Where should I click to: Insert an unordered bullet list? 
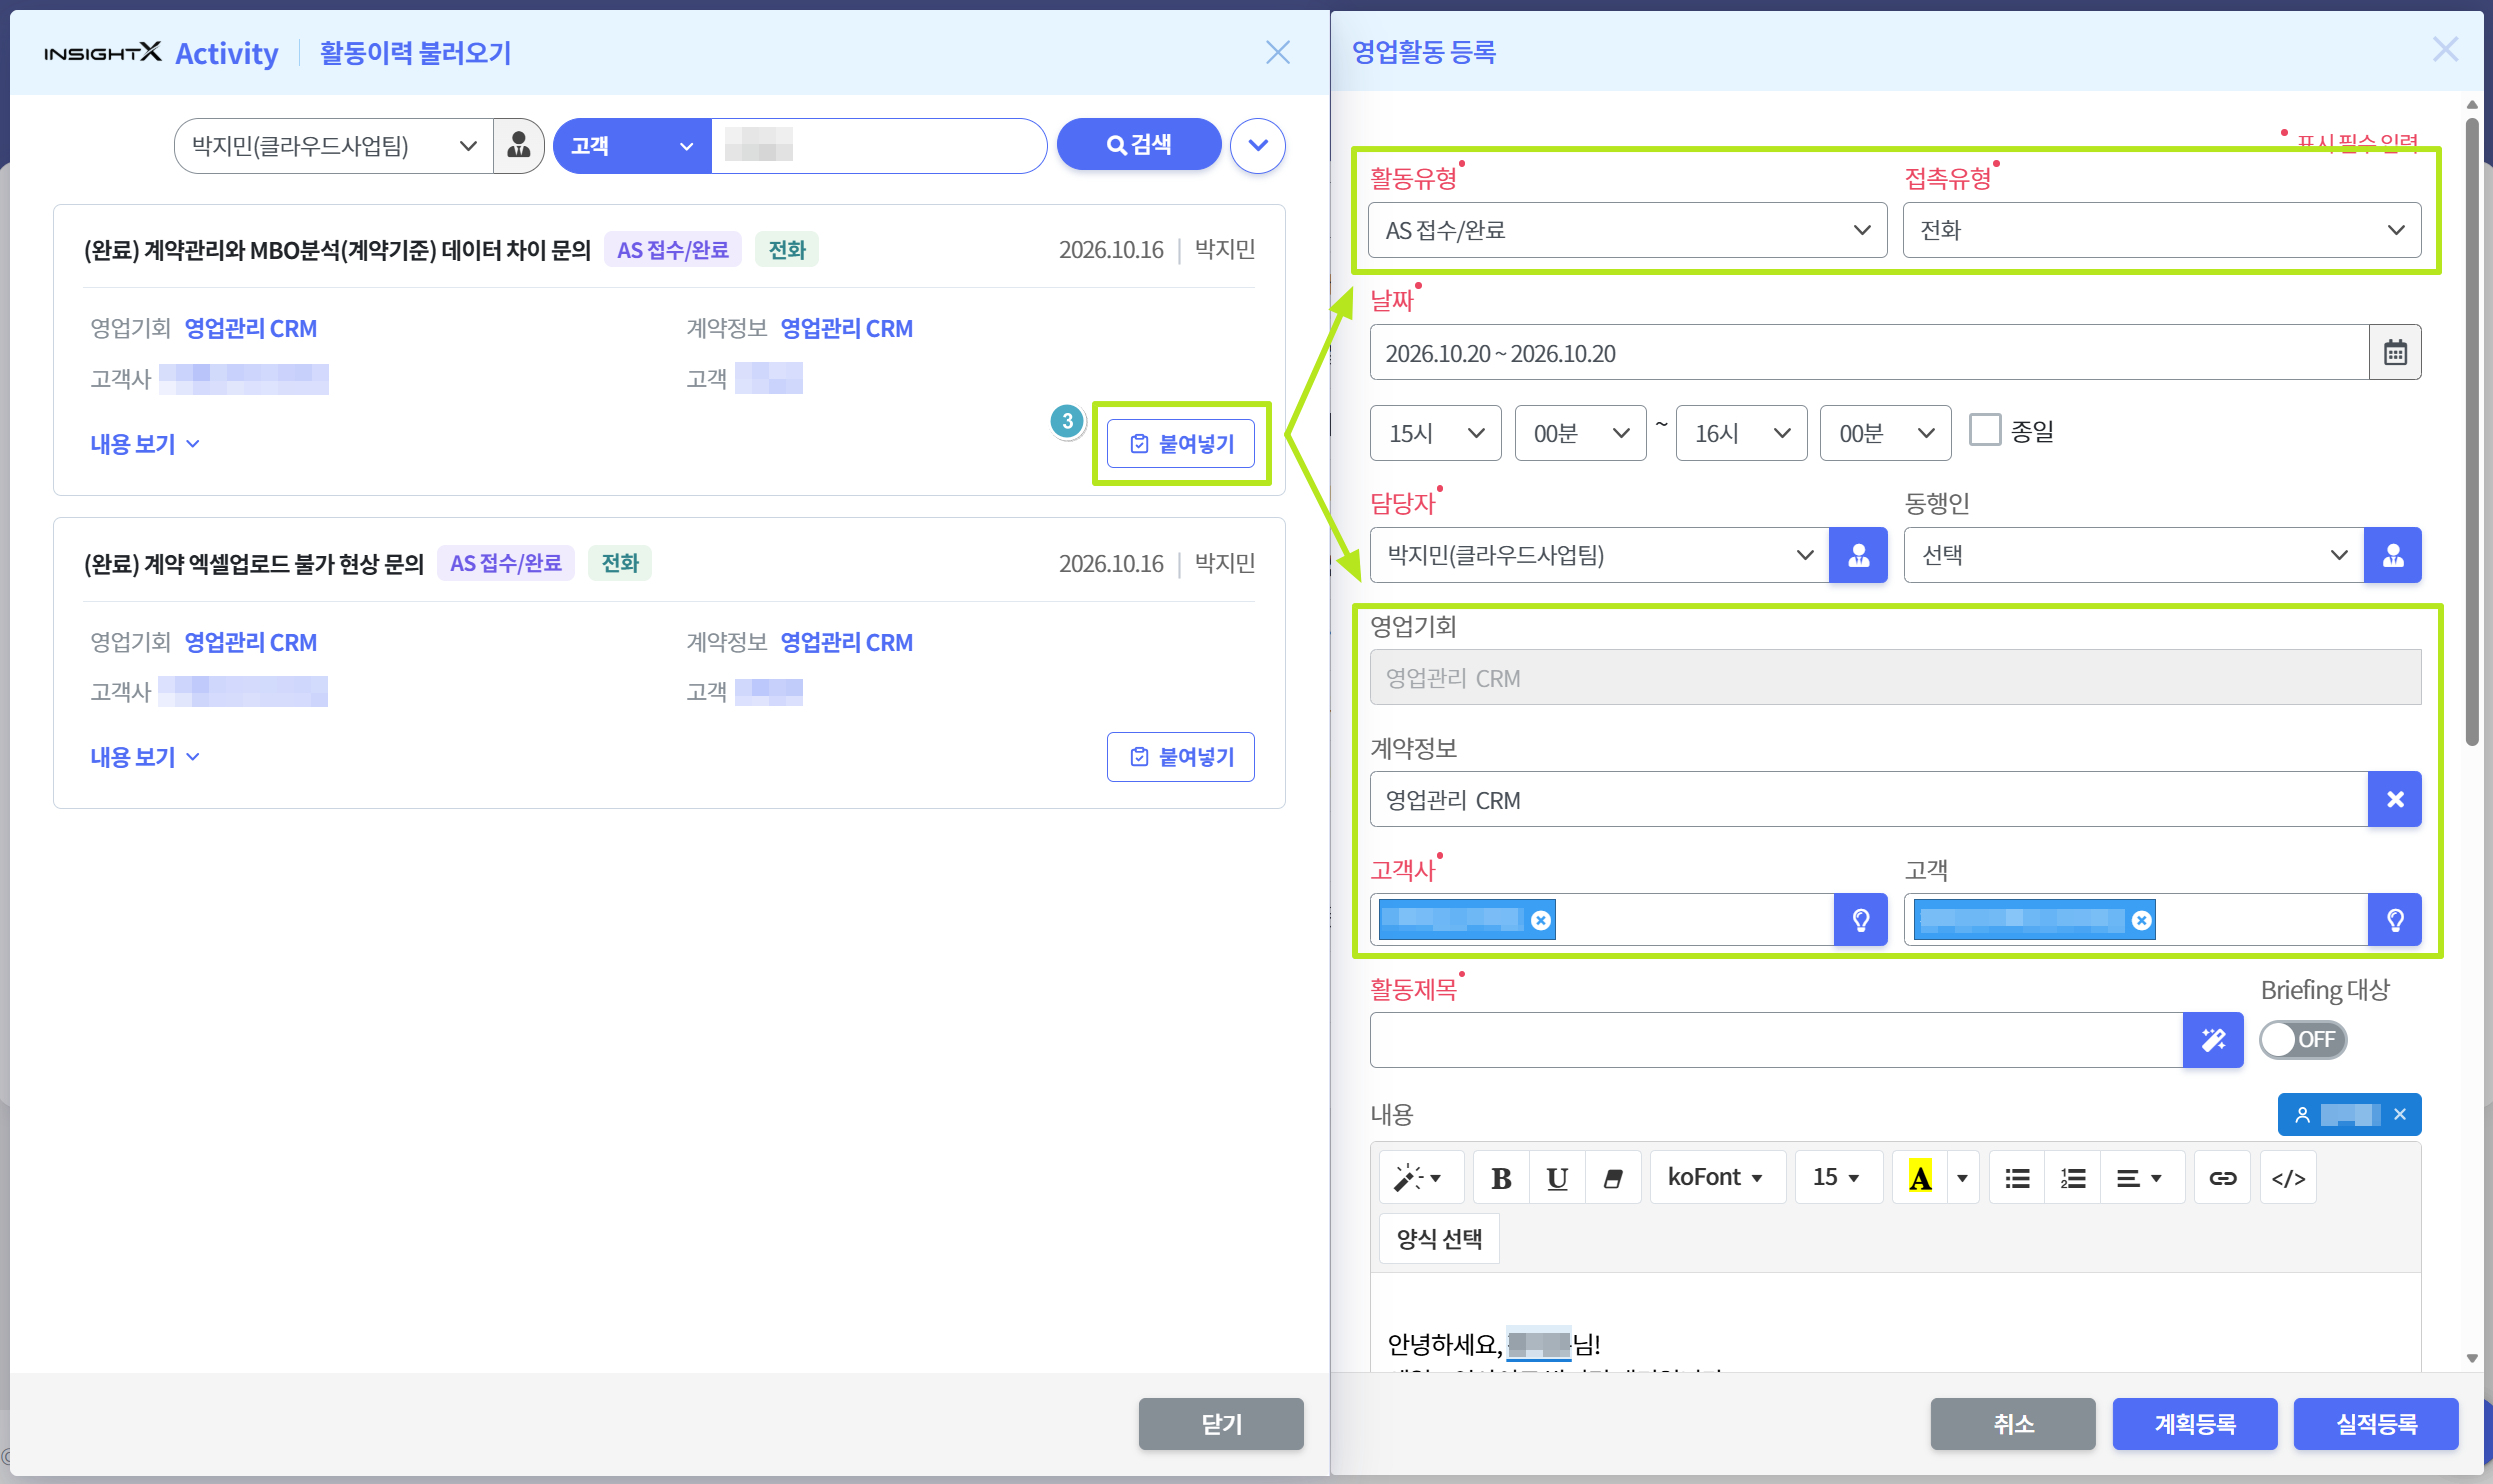(x=2018, y=1178)
